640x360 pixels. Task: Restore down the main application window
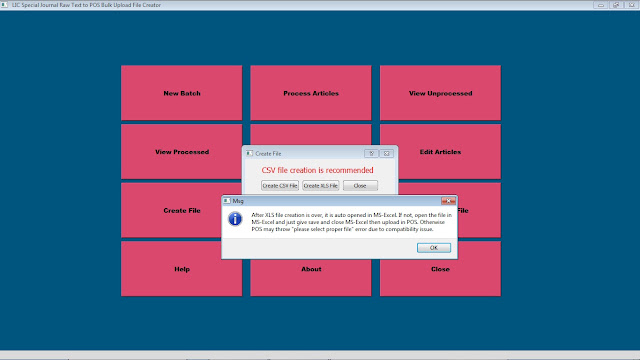pyautogui.click(x=616, y=5)
